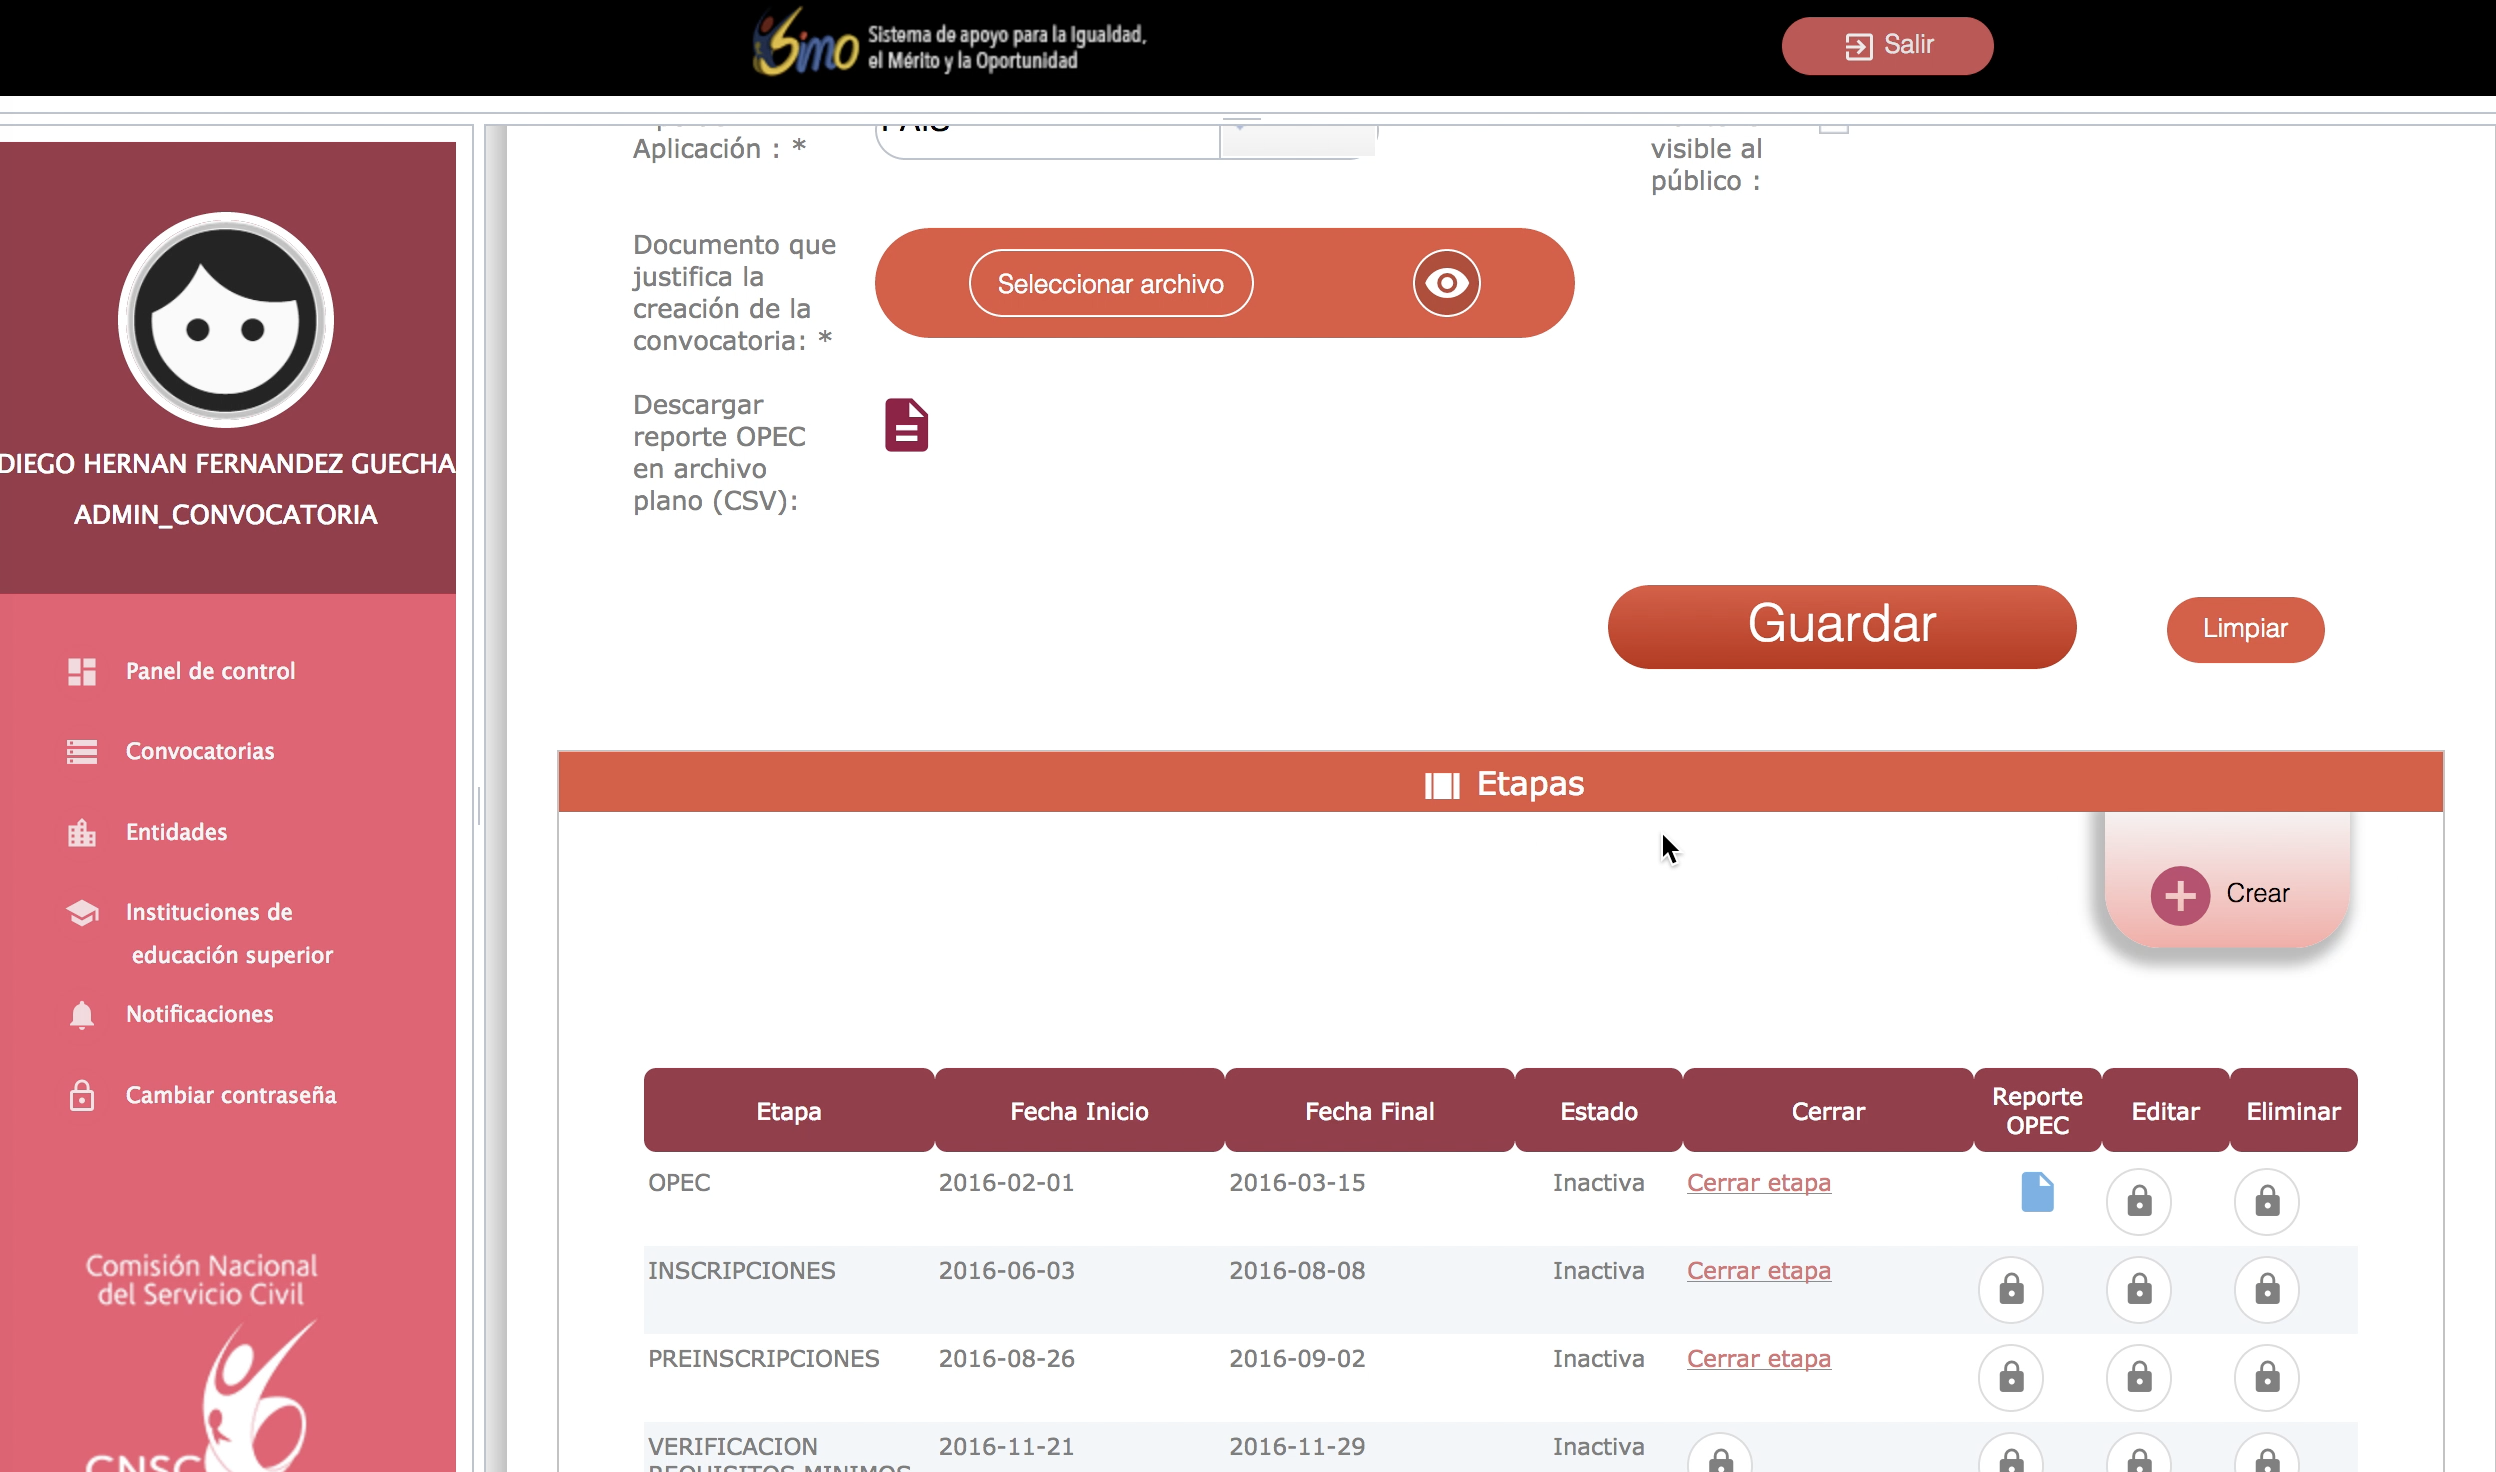This screenshot has height=1472, width=2496.
Task: Preview document with the eye icon
Action: (1446, 284)
